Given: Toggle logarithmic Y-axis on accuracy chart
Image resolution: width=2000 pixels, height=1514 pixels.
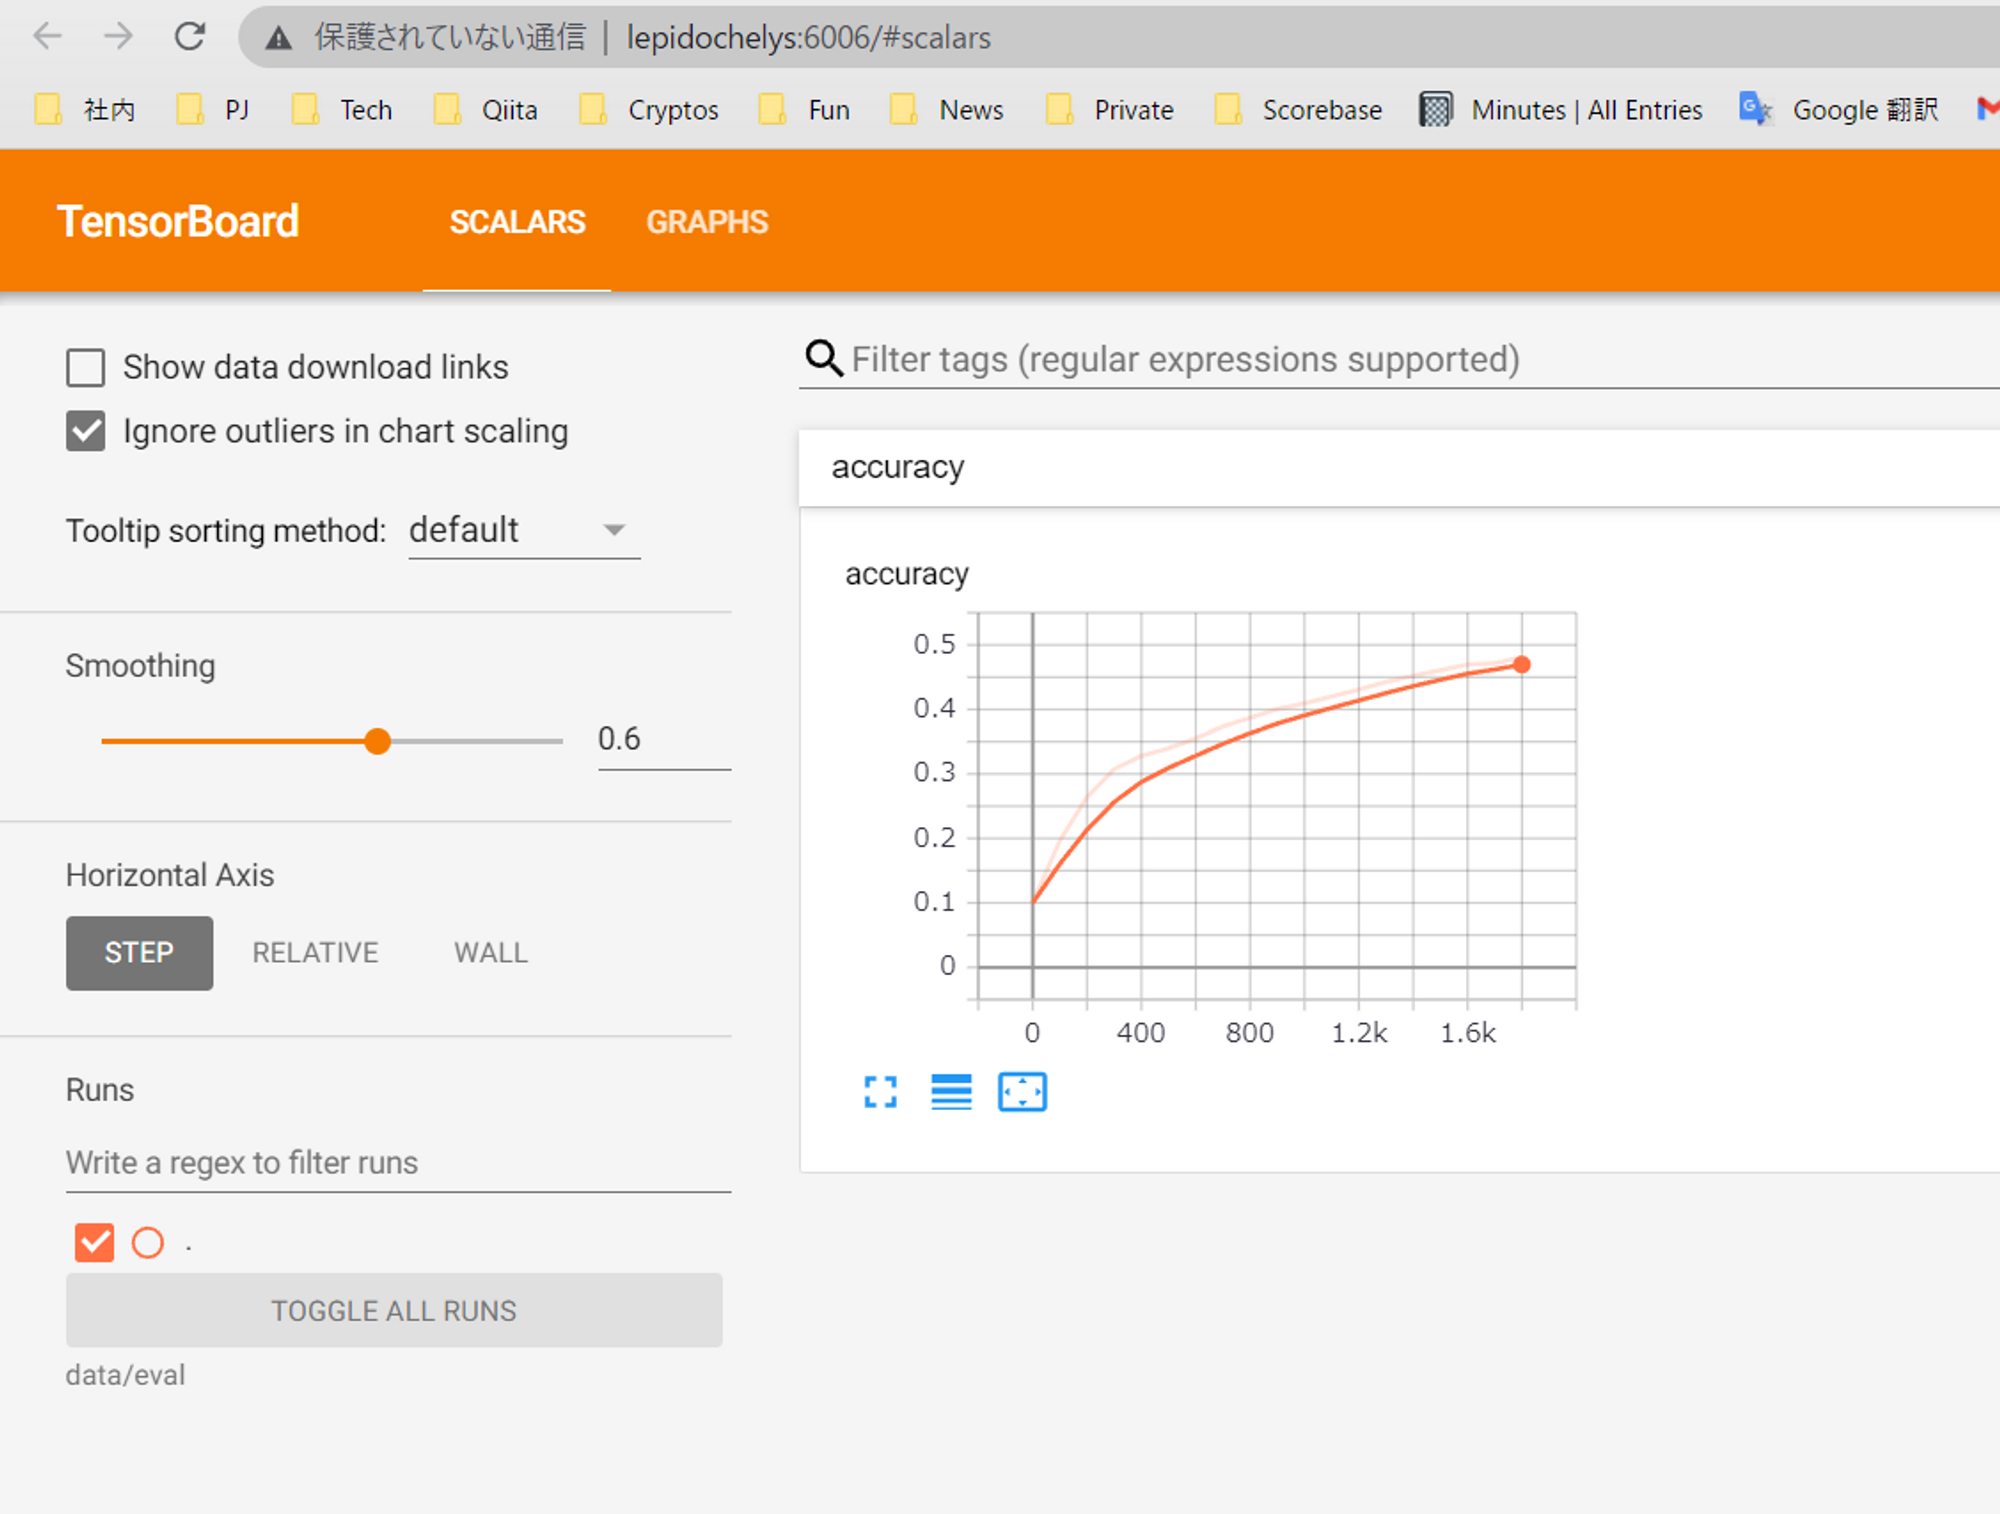Looking at the screenshot, I should (x=950, y=1092).
